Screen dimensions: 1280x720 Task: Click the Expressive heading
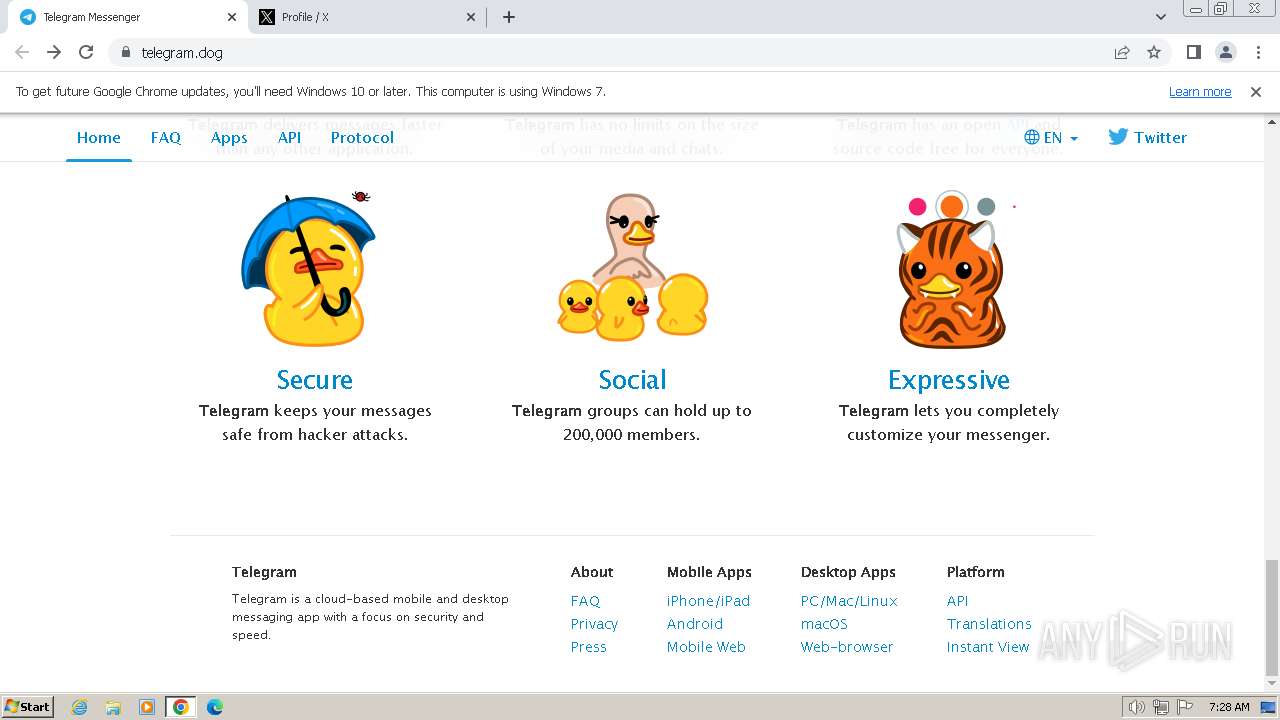[949, 380]
